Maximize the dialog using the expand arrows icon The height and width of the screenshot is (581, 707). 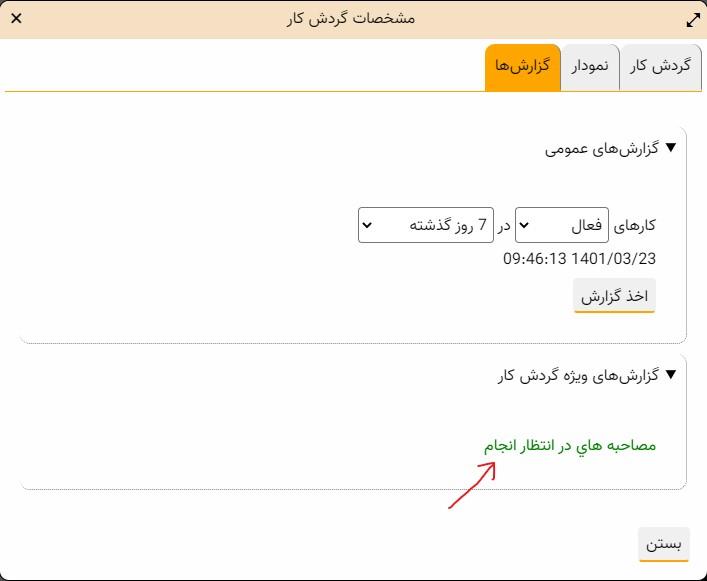tap(693, 19)
